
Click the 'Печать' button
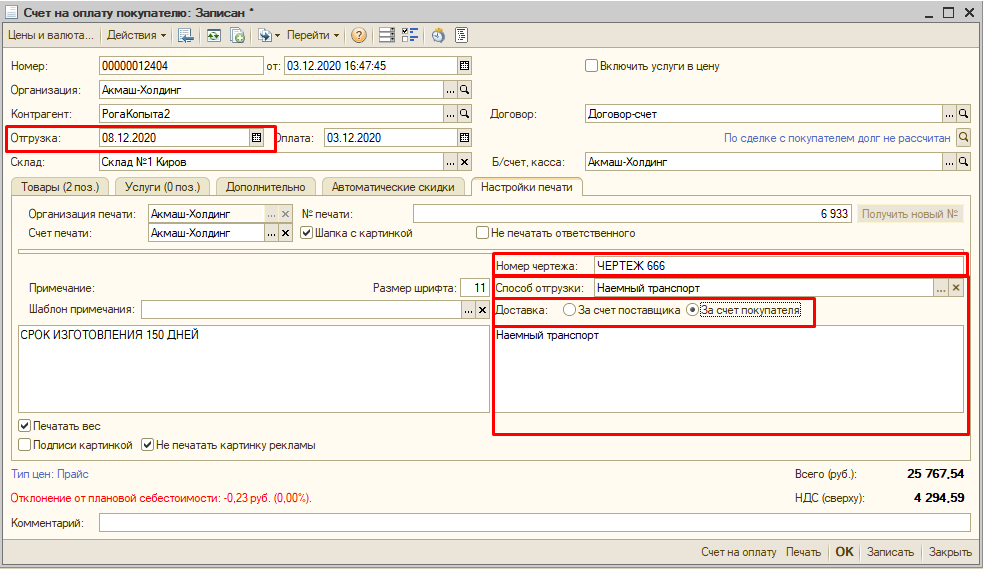point(803,552)
